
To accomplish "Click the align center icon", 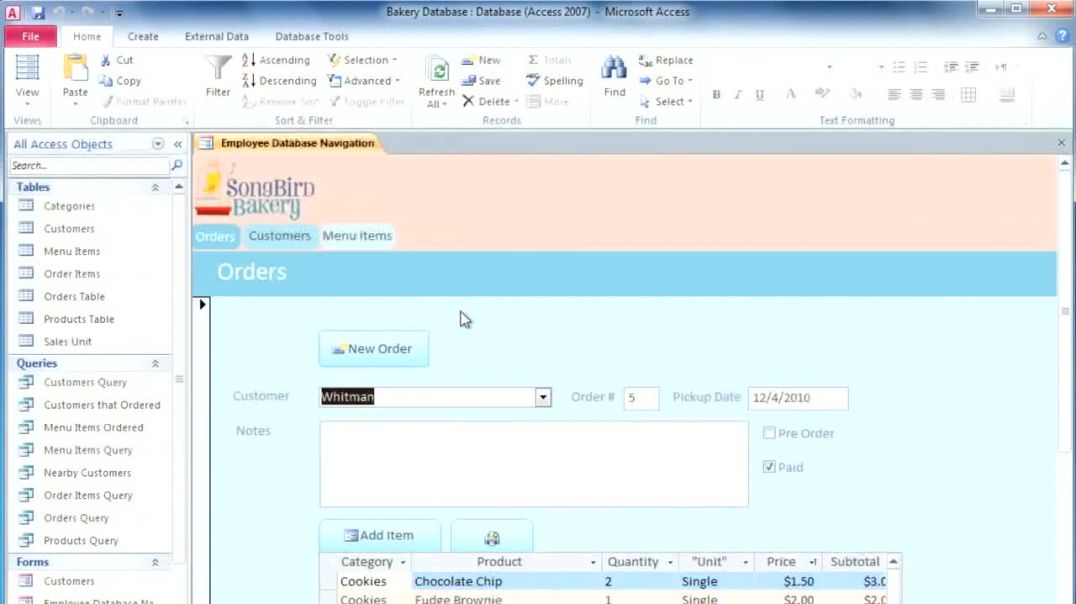I will point(916,95).
